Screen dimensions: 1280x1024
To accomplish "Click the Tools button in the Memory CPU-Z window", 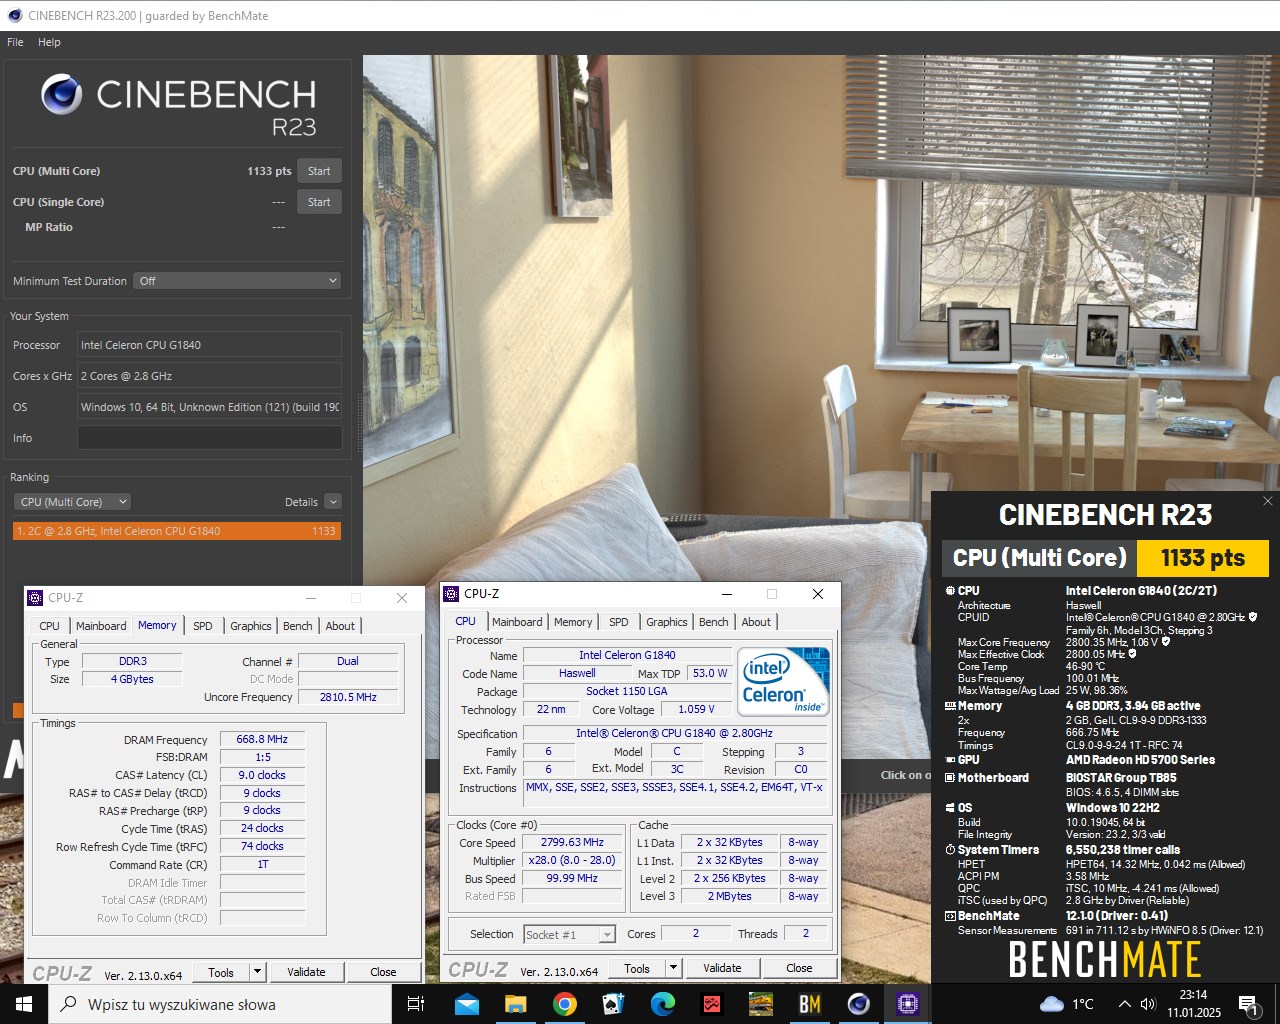I will pos(221,972).
